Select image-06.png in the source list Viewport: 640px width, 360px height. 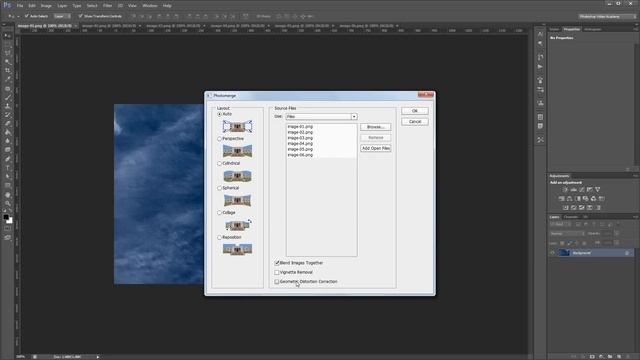point(300,155)
